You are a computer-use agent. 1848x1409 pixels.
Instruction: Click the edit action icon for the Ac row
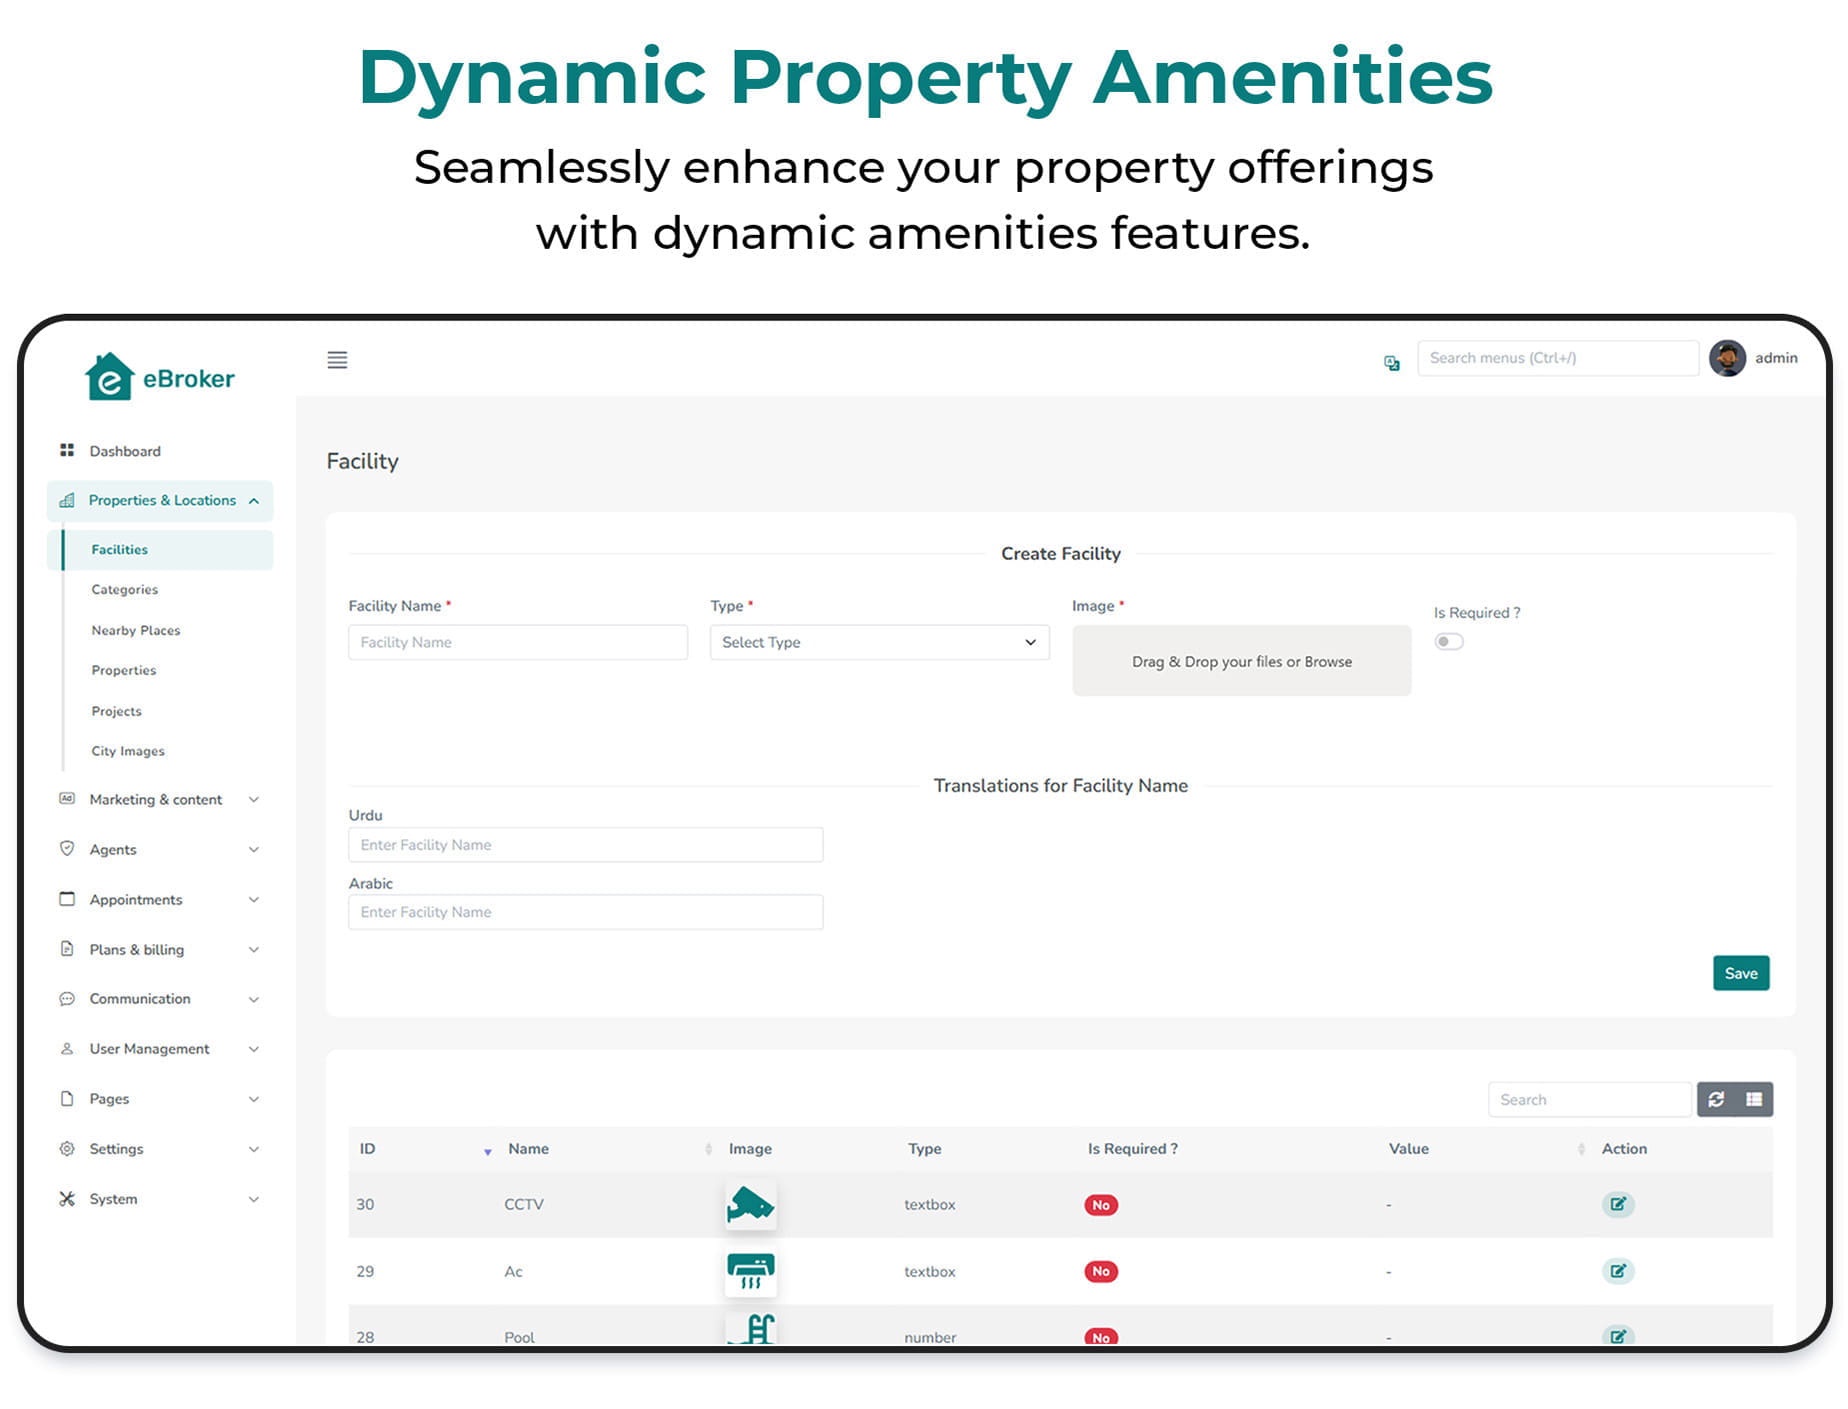(1618, 1271)
